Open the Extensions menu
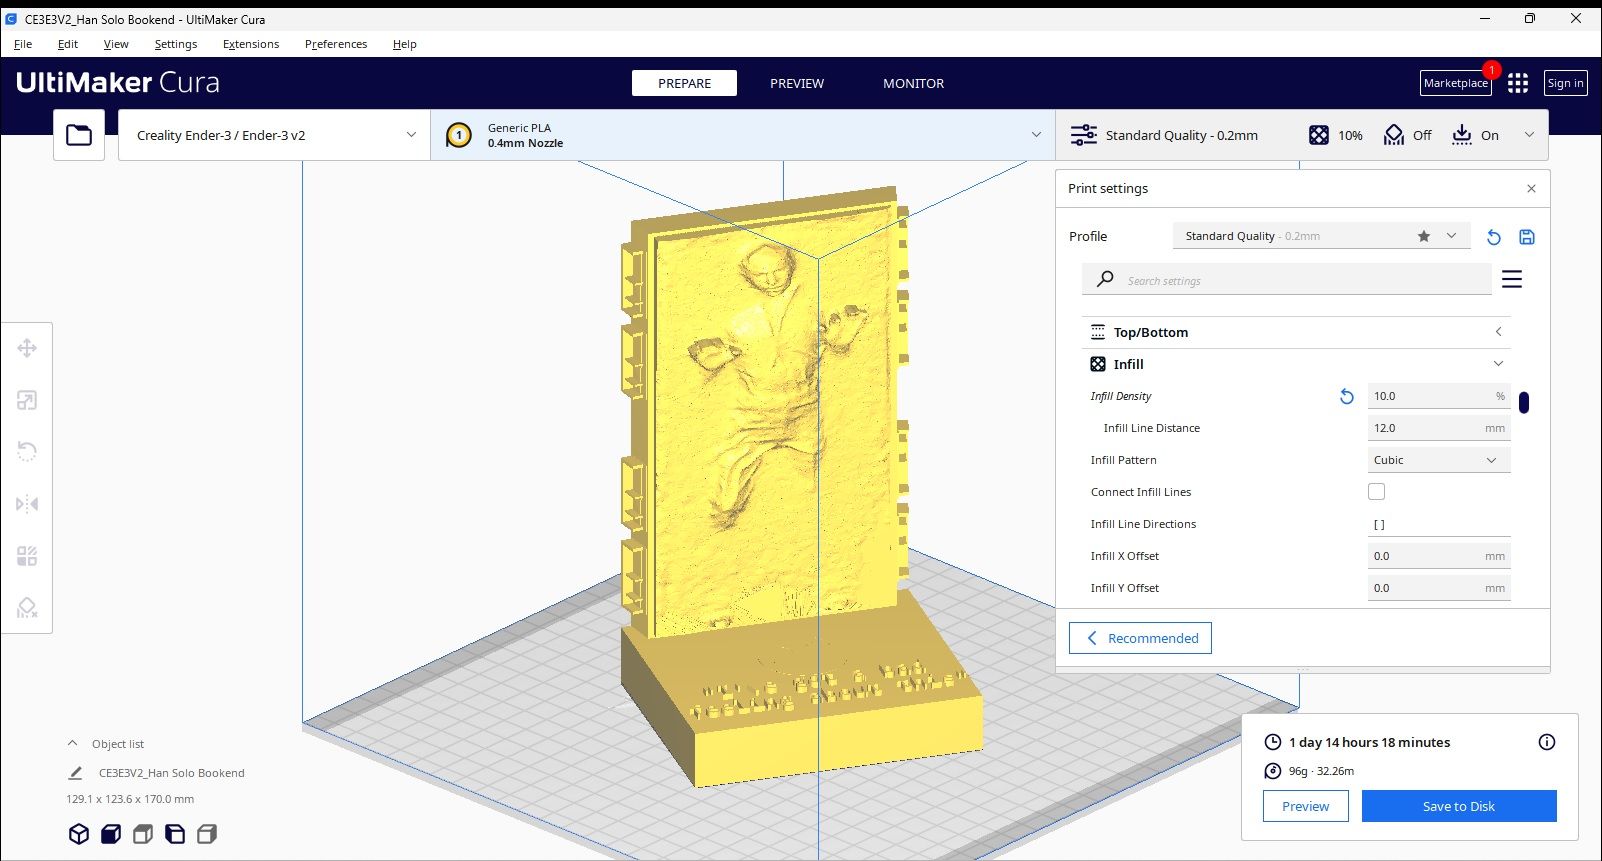1602x861 pixels. pos(251,44)
